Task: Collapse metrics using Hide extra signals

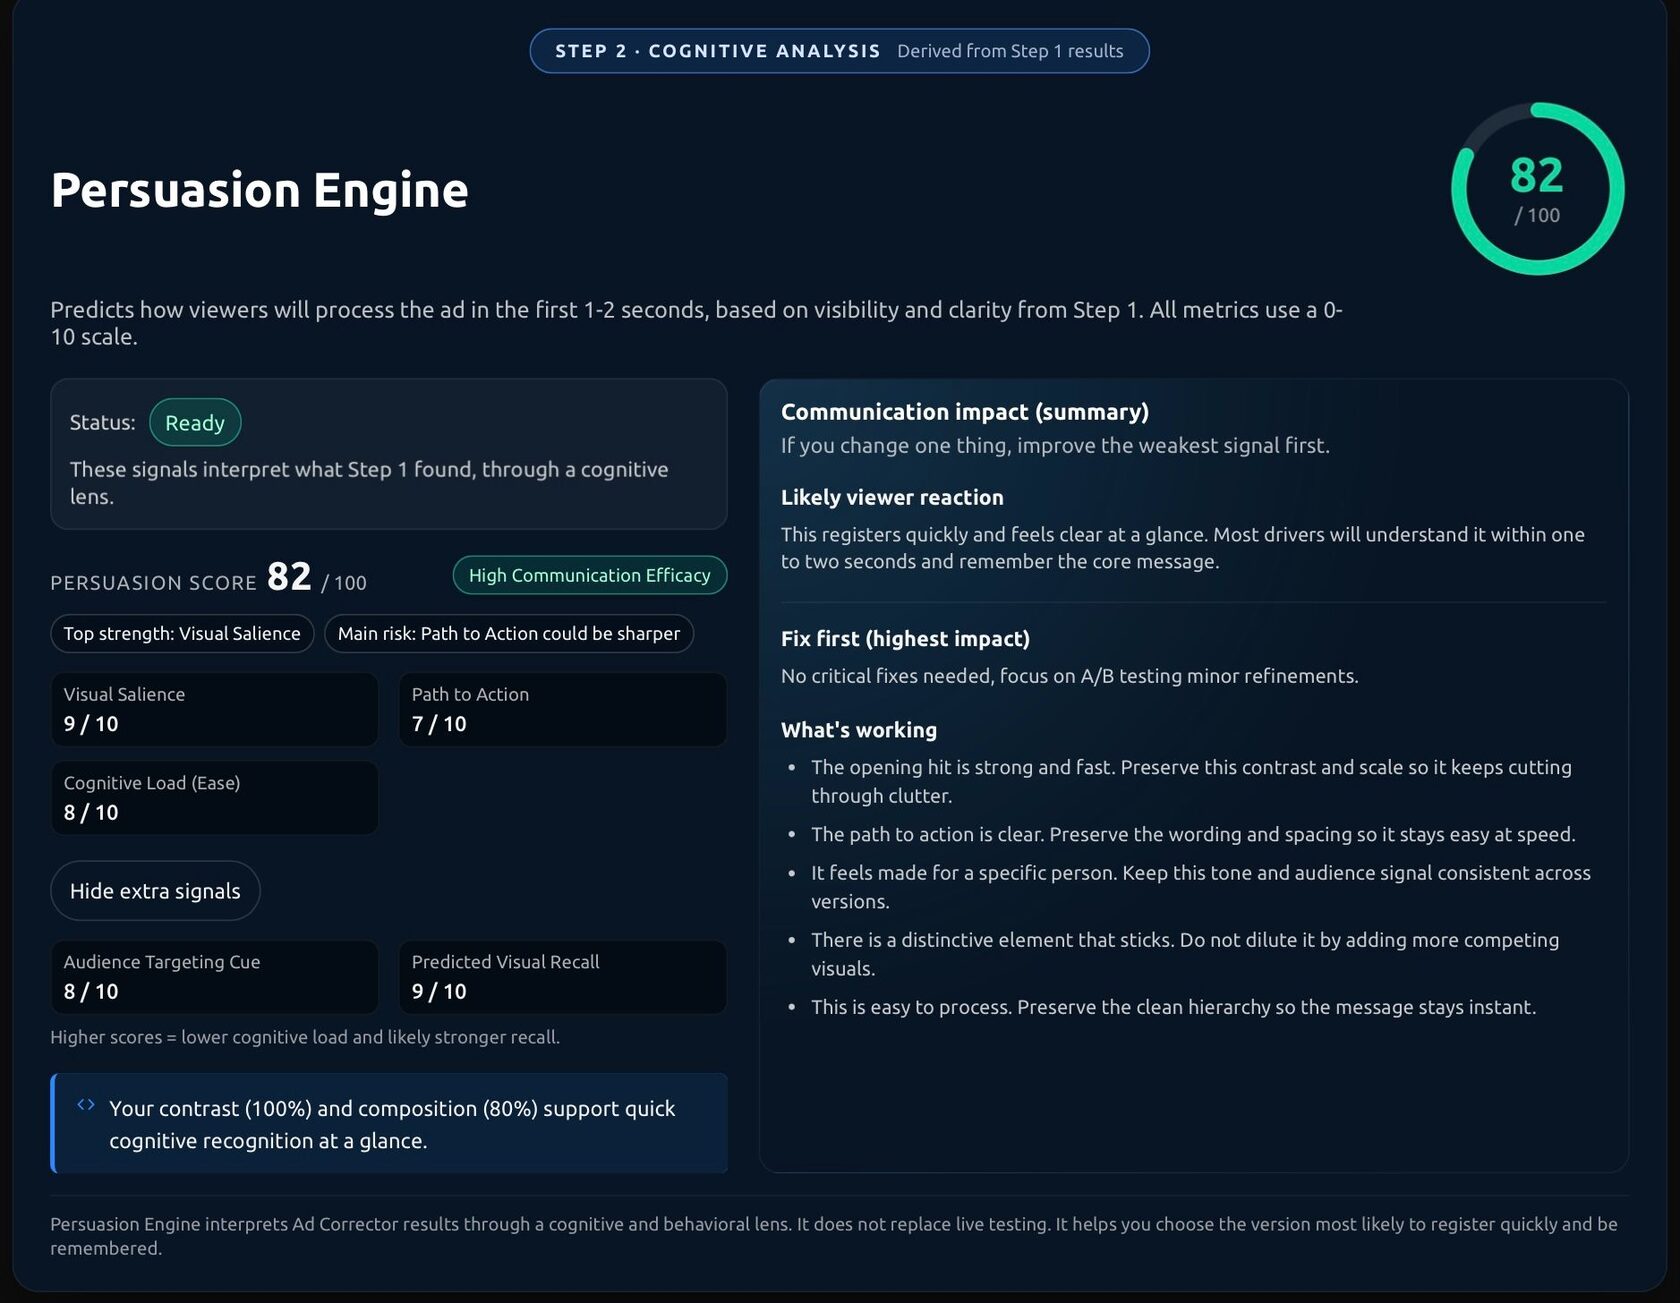Action: point(155,890)
